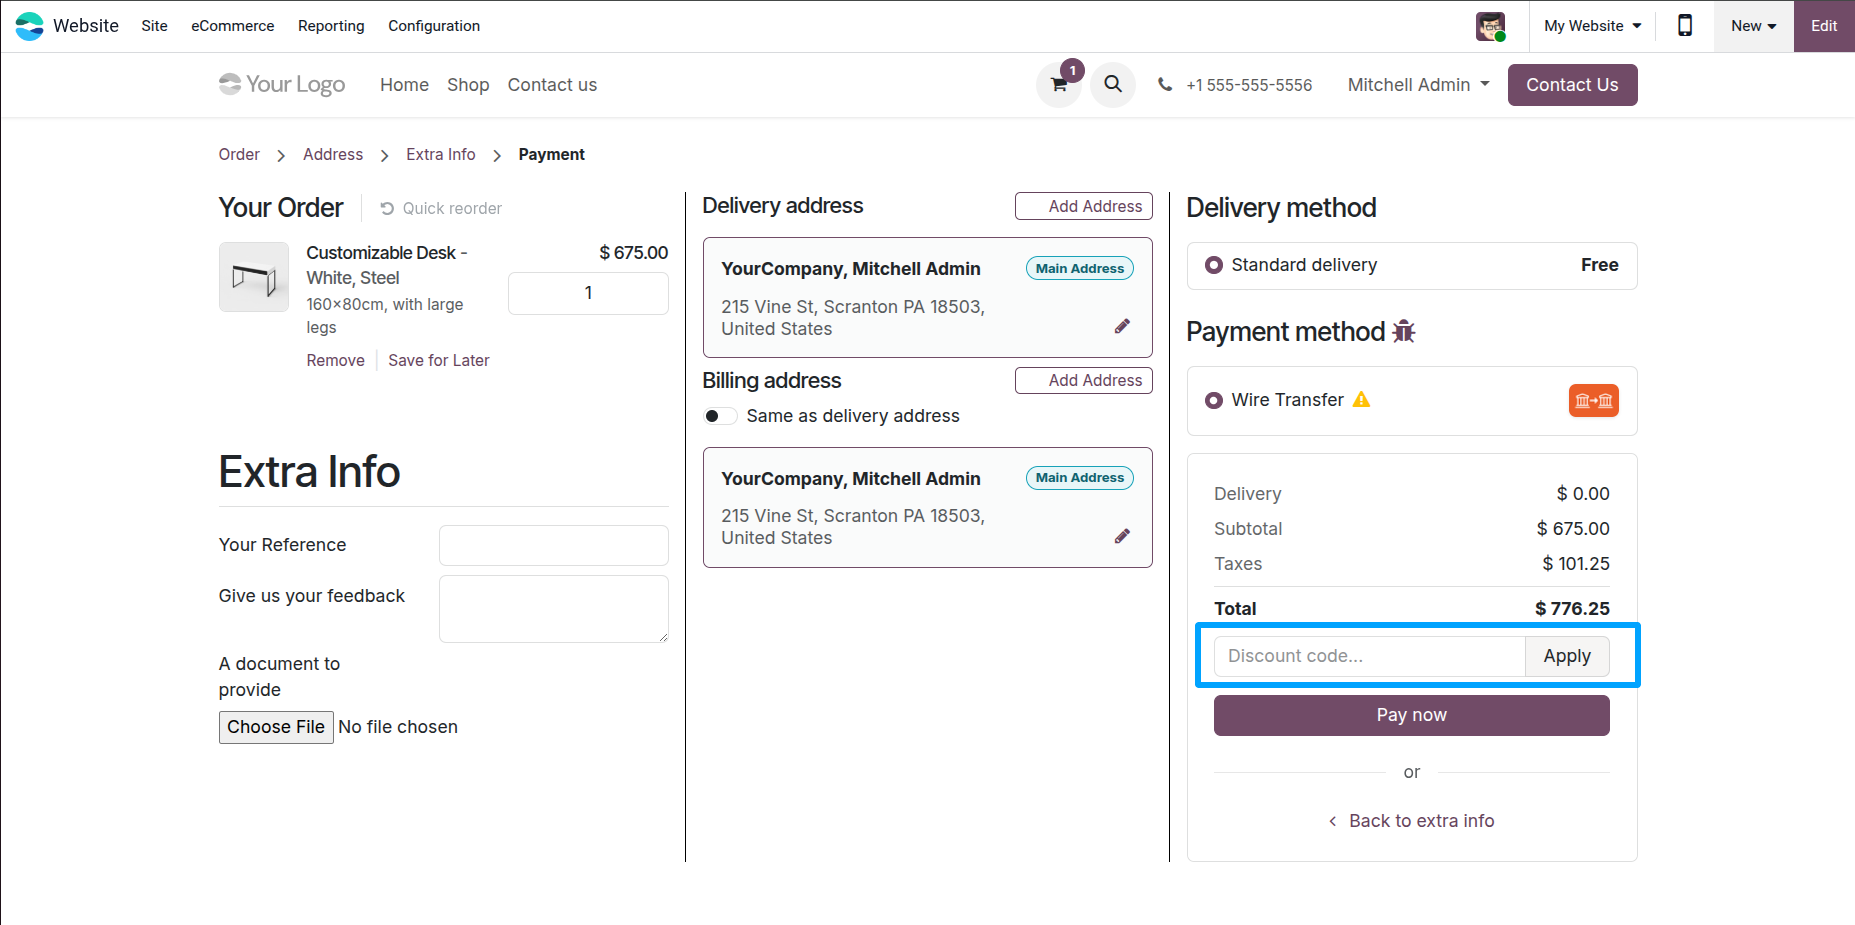The width and height of the screenshot is (1855, 925).
Task: Select the Wire Transfer radio button
Action: 1214,400
